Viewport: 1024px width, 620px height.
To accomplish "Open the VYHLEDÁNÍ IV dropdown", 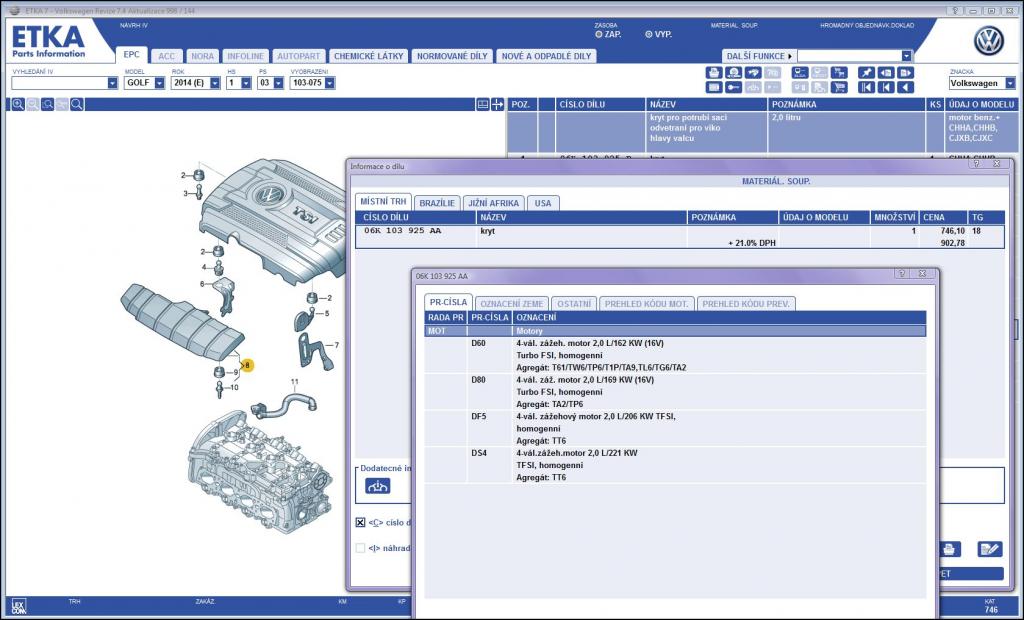I will [x=112, y=83].
